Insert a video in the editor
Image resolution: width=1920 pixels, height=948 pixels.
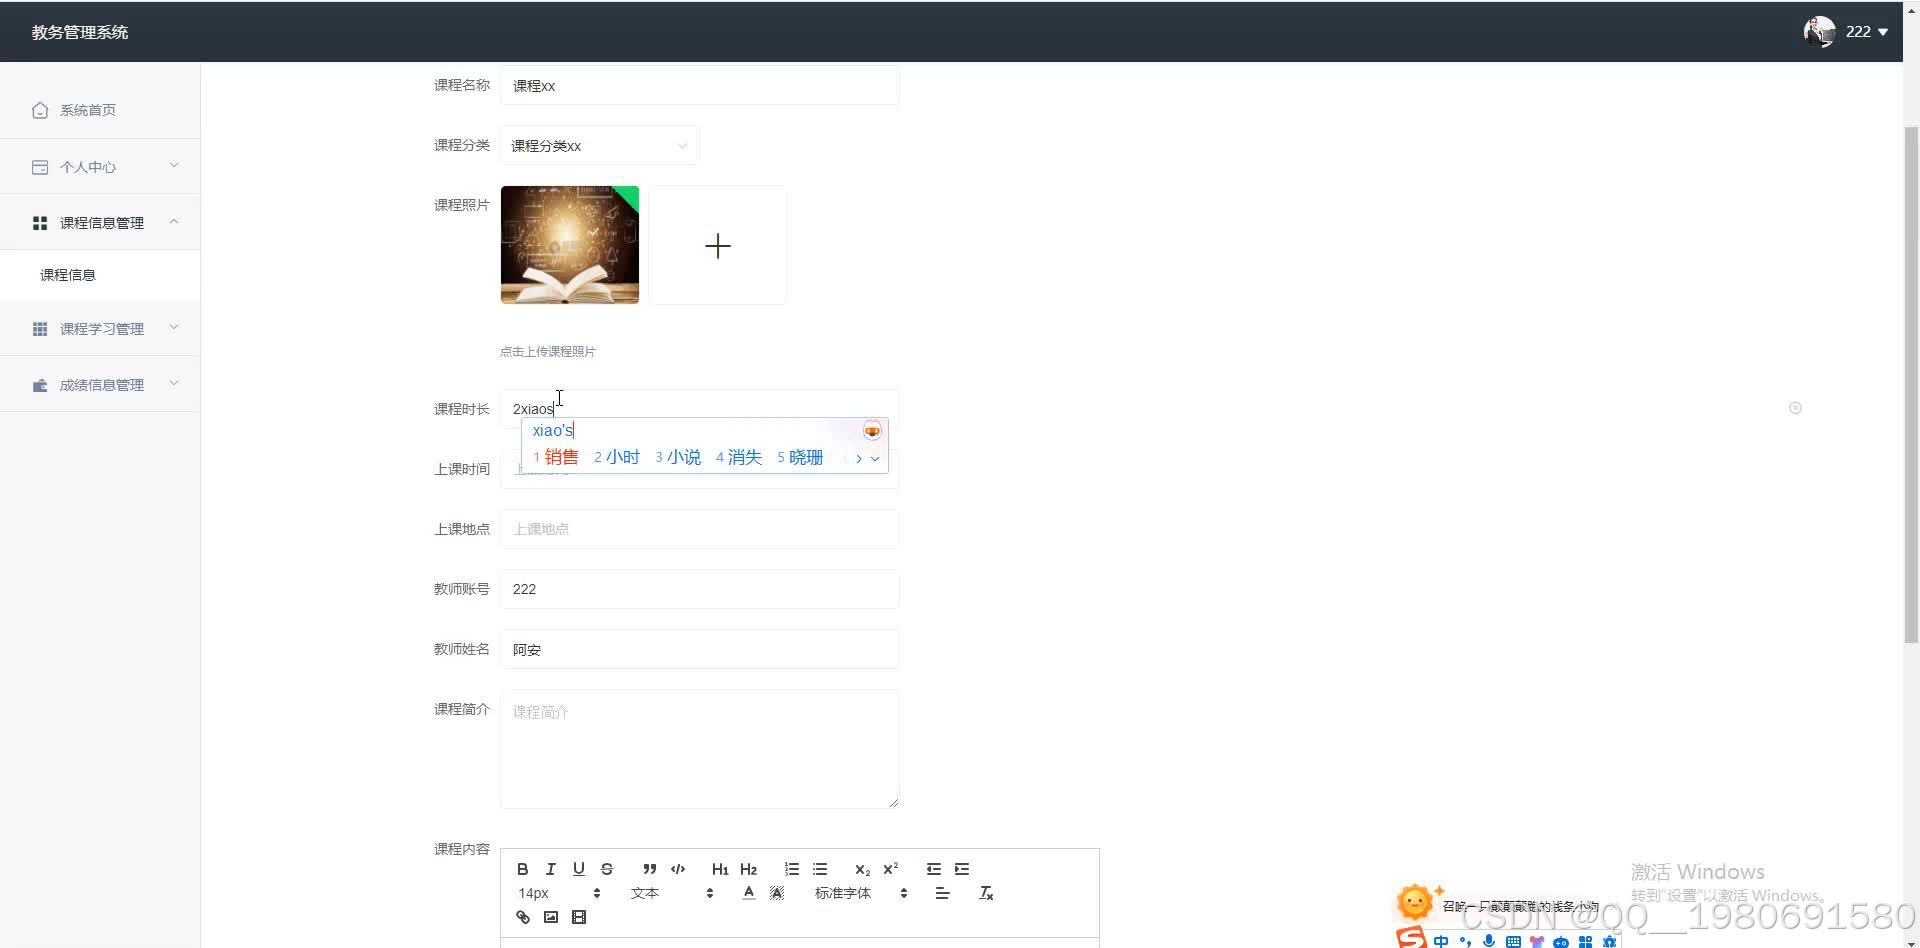pos(578,917)
